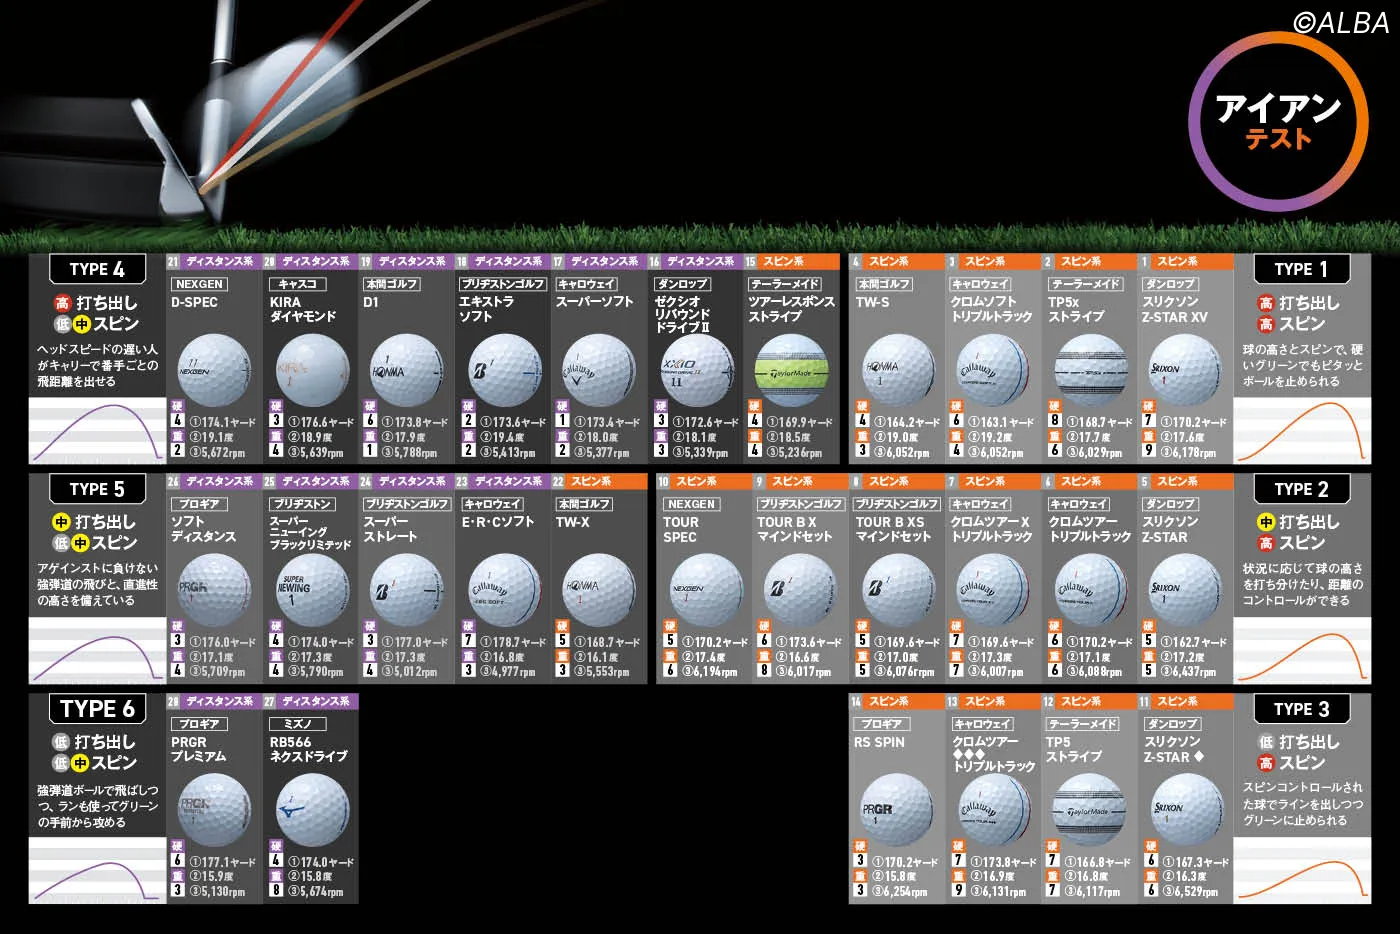This screenshot has width=1400, height=934.
Task: Select the XXIO Rebound Drive II ball image
Action: [696, 369]
